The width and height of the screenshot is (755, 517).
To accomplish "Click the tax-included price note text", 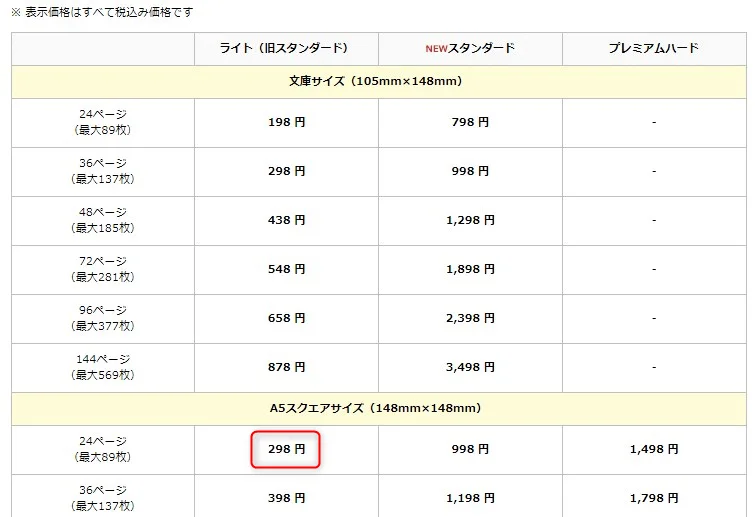I will (x=102, y=12).
